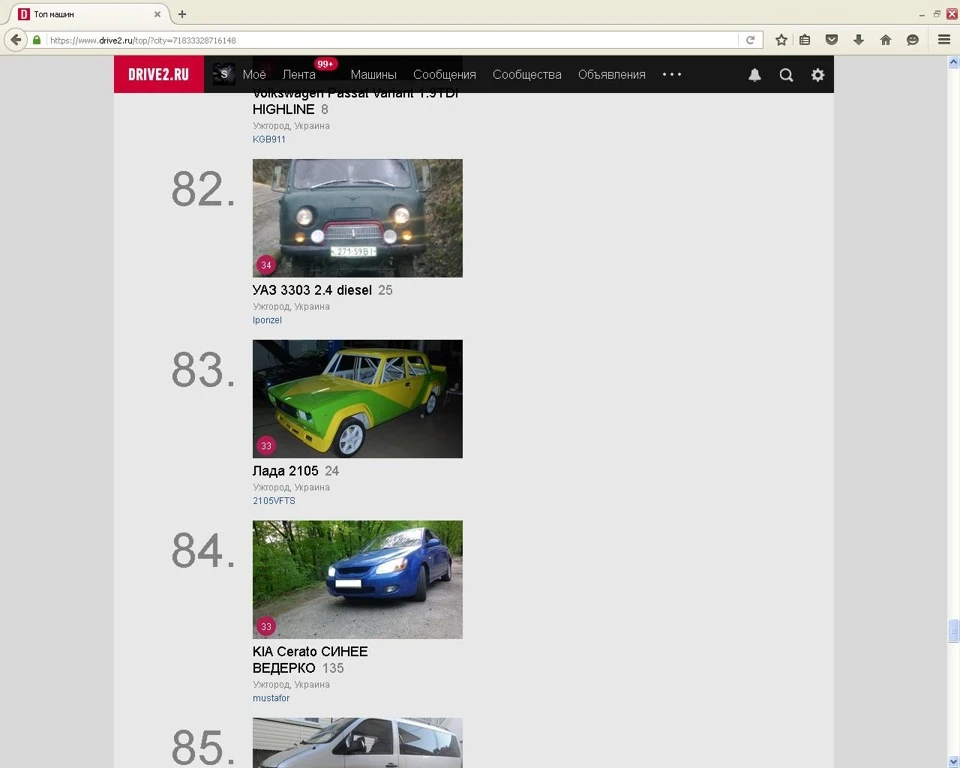Screen dimensions: 960x768
Task: Click the rank number 84.
Action: coord(203,550)
